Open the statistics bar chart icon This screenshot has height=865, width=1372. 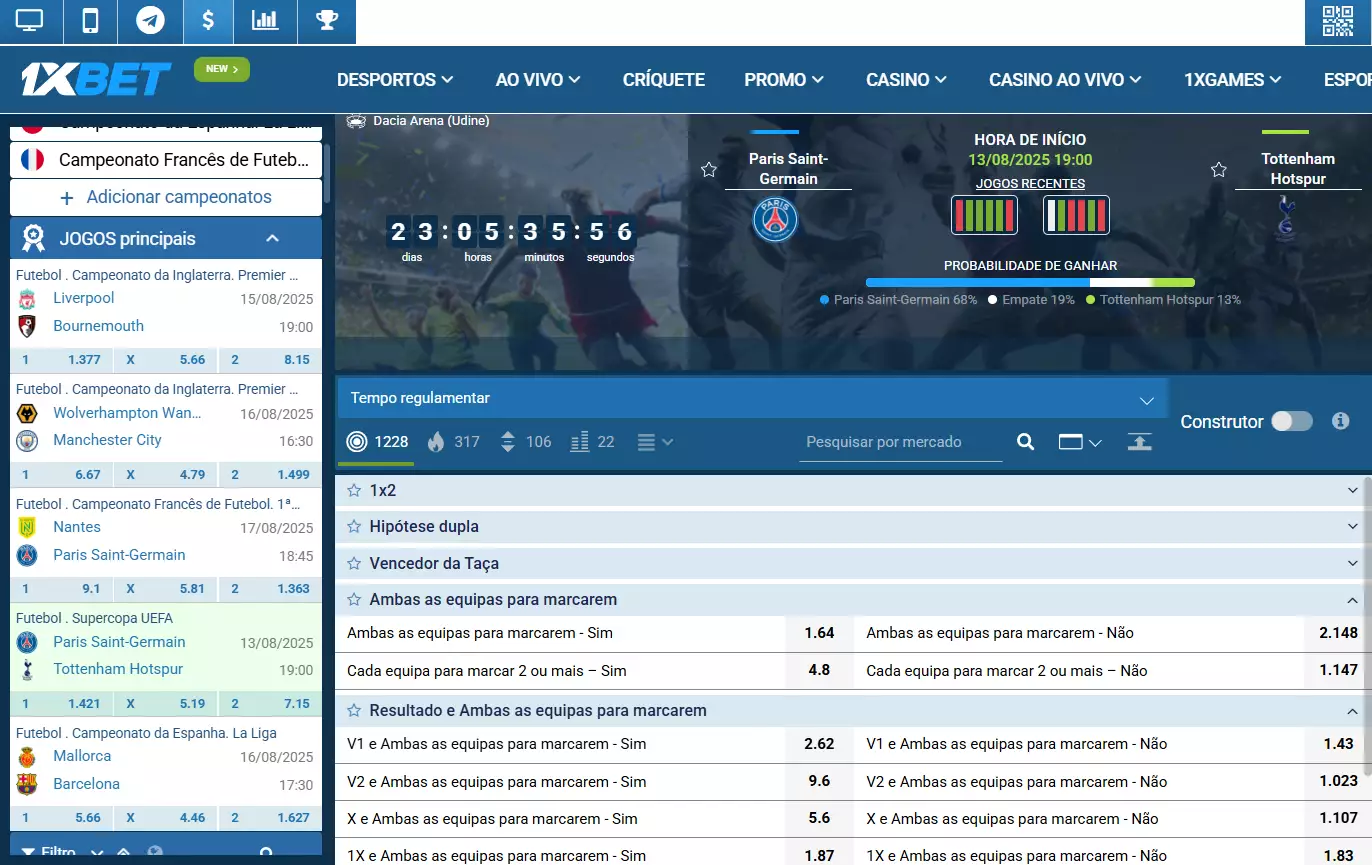[265, 21]
